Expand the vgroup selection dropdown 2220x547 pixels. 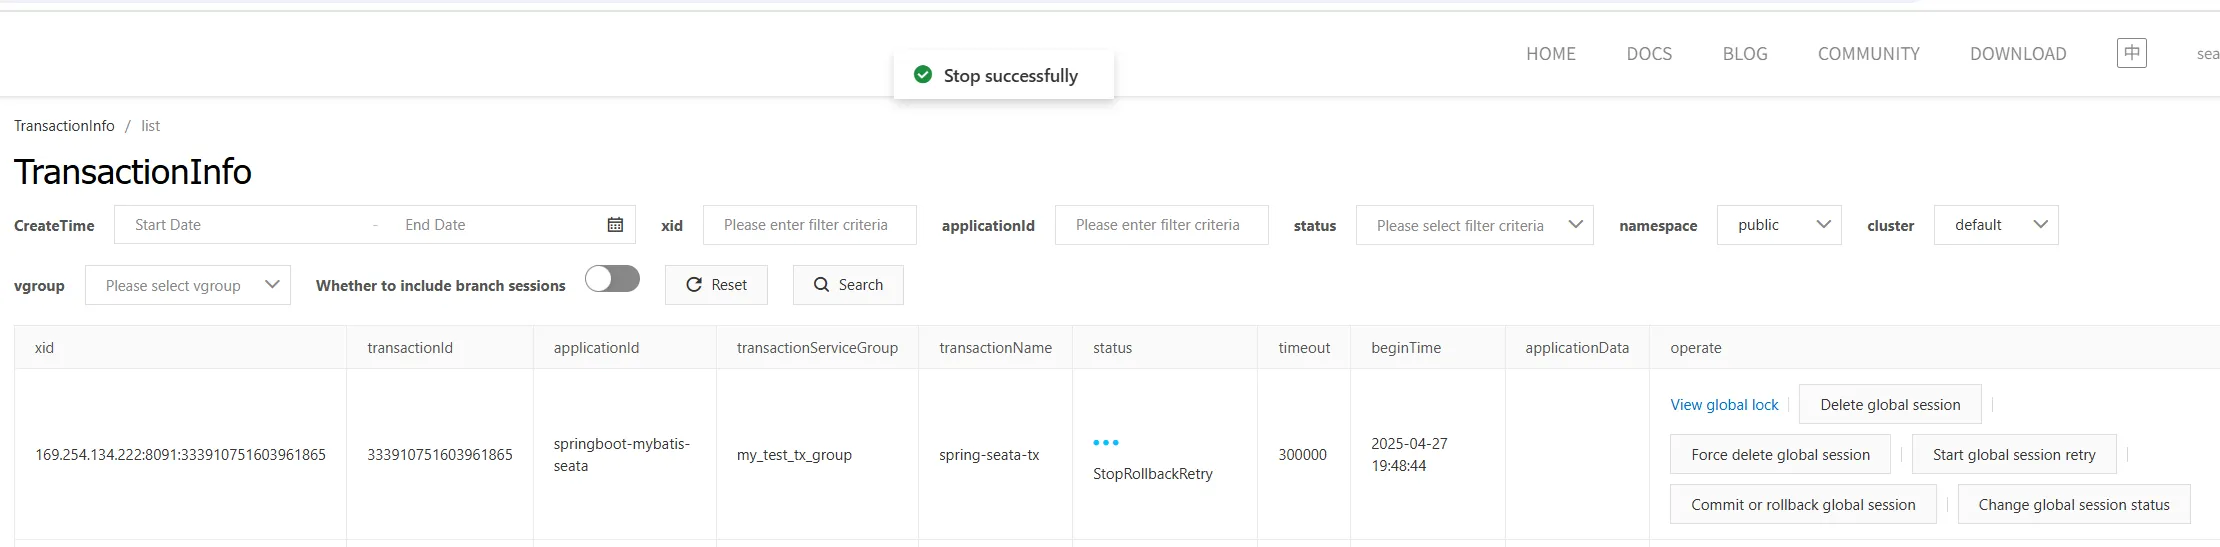(x=187, y=285)
